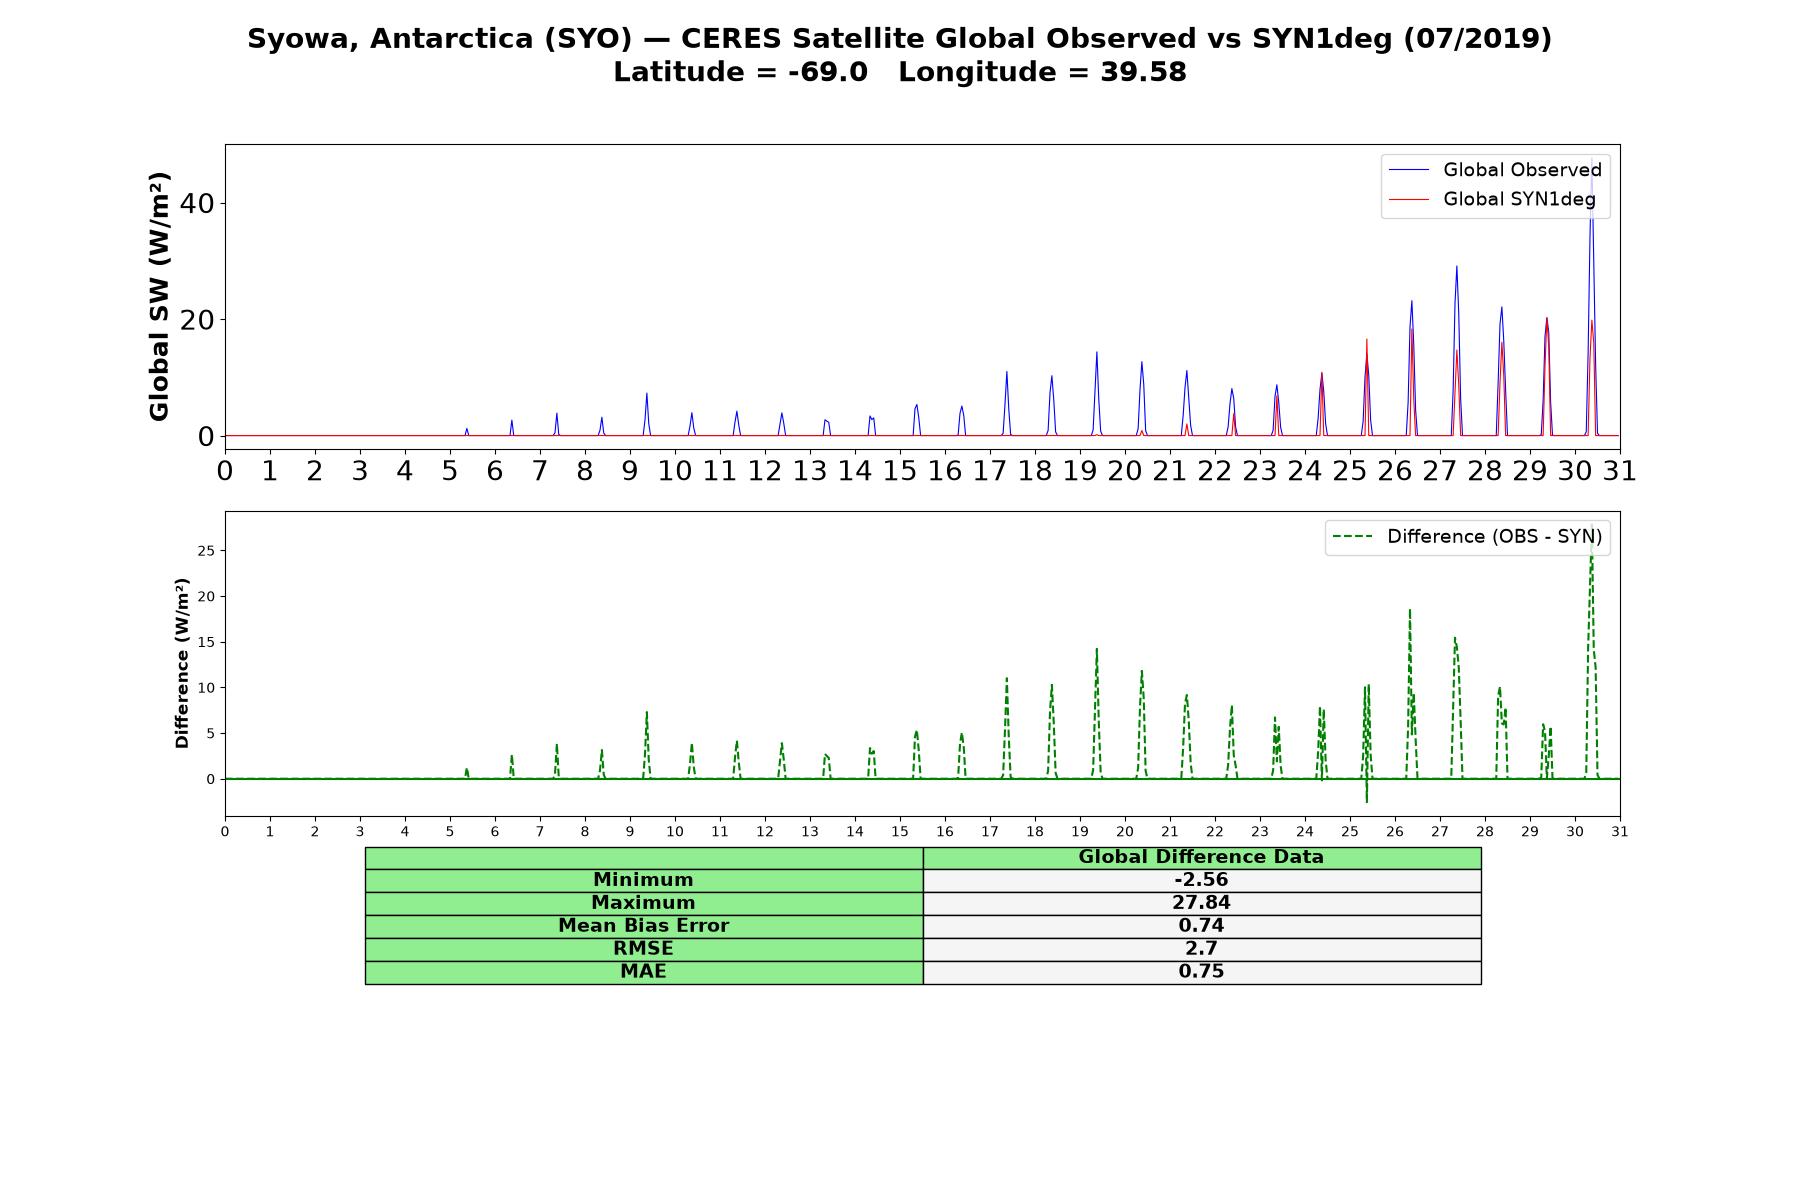Click the green dashed legend line sample

point(1354,537)
